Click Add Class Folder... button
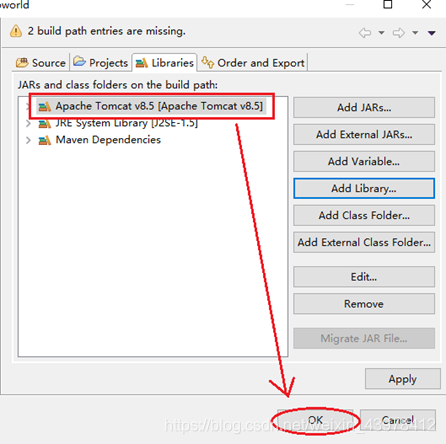Image resolution: width=446 pixels, height=444 pixels. pyautogui.click(x=364, y=216)
